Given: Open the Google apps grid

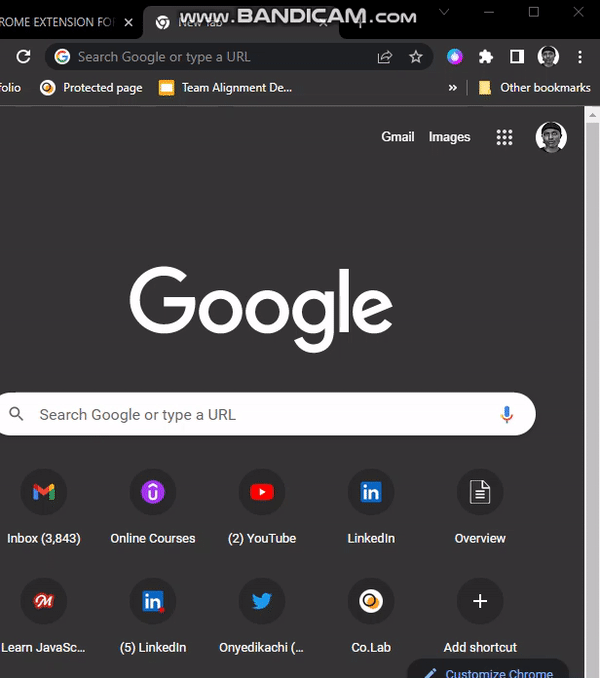Looking at the screenshot, I should point(504,137).
